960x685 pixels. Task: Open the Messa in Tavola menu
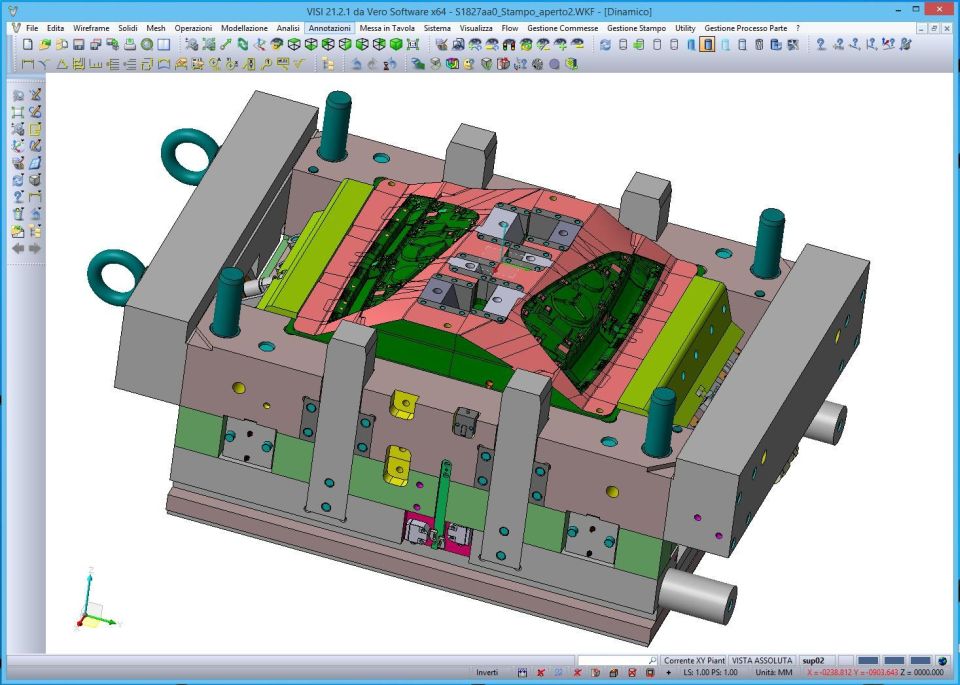click(387, 28)
